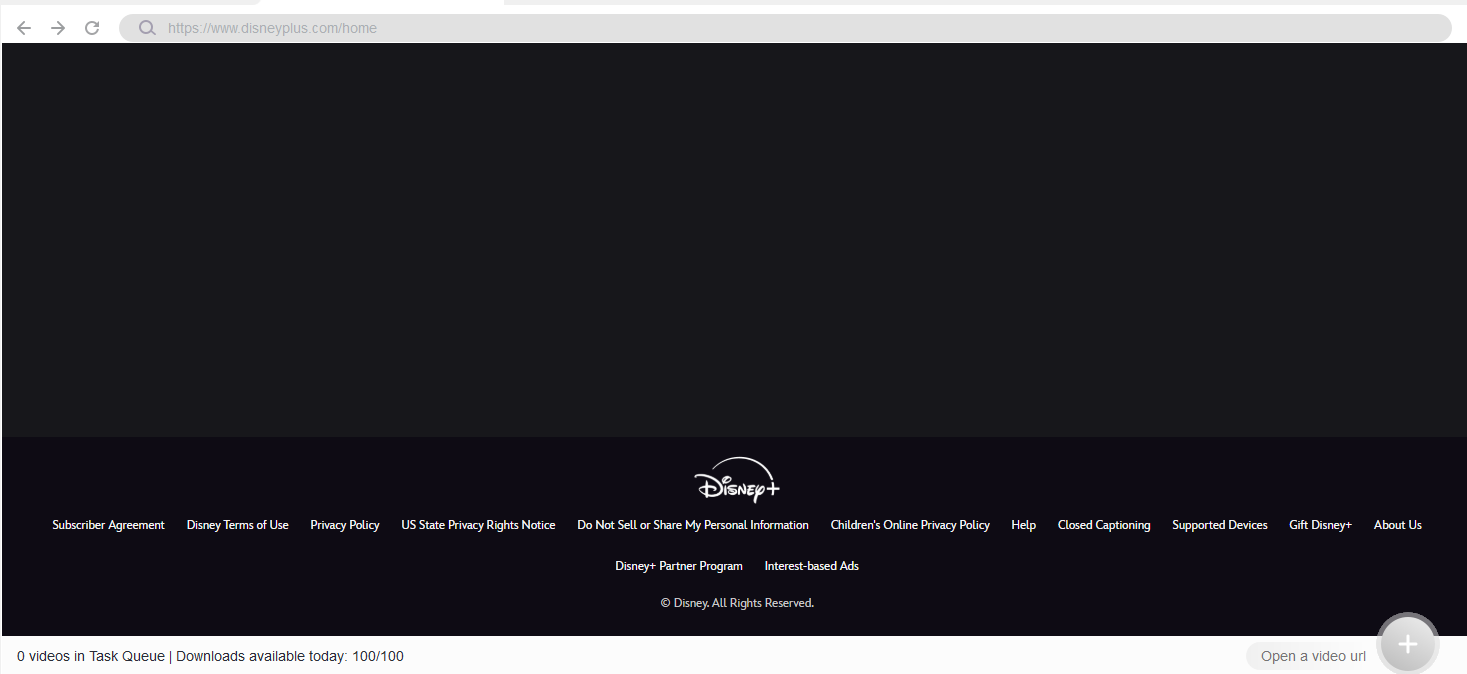Open the Privacy Policy link
Image resolution: width=1467 pixels, height=674 pixels.
pos(345,525)
